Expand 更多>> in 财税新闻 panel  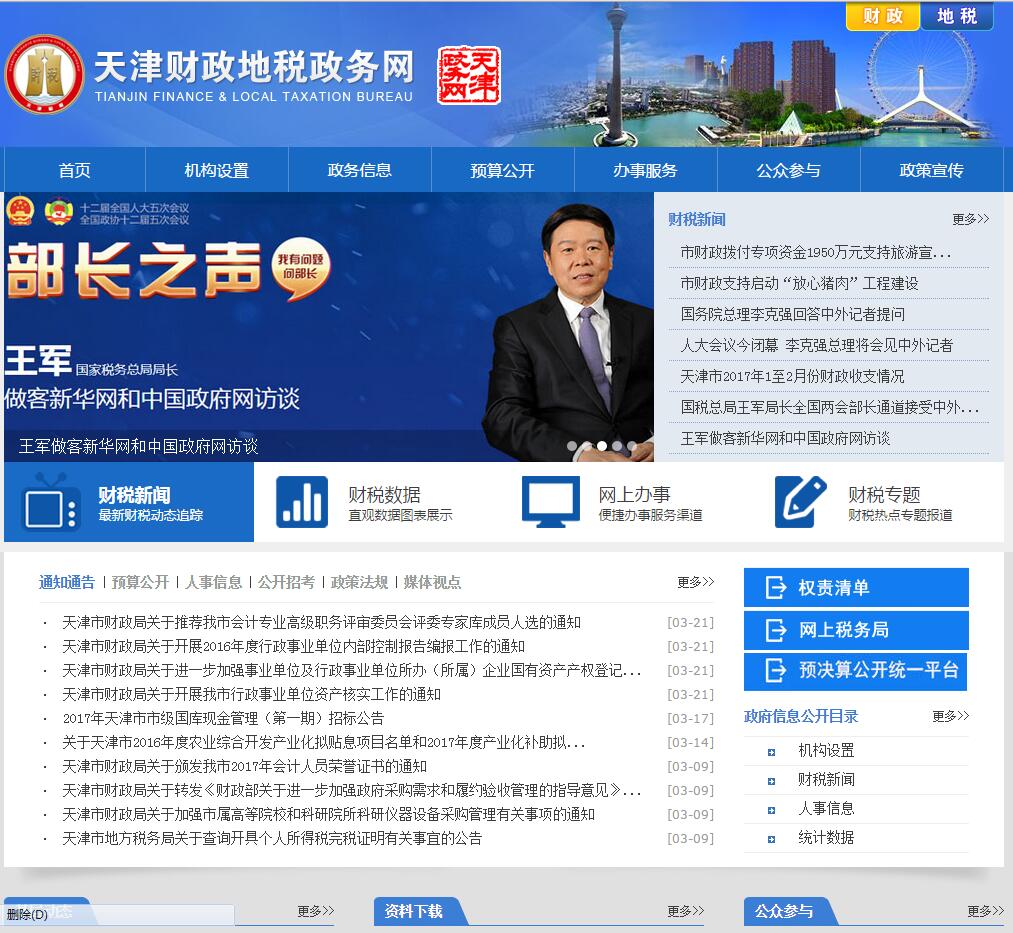tap(970, 219)
